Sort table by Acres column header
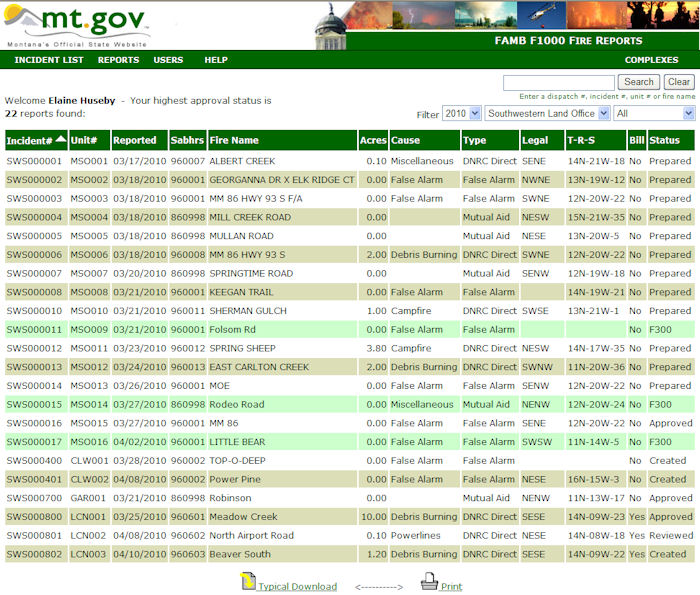 [x=373, y=141]
